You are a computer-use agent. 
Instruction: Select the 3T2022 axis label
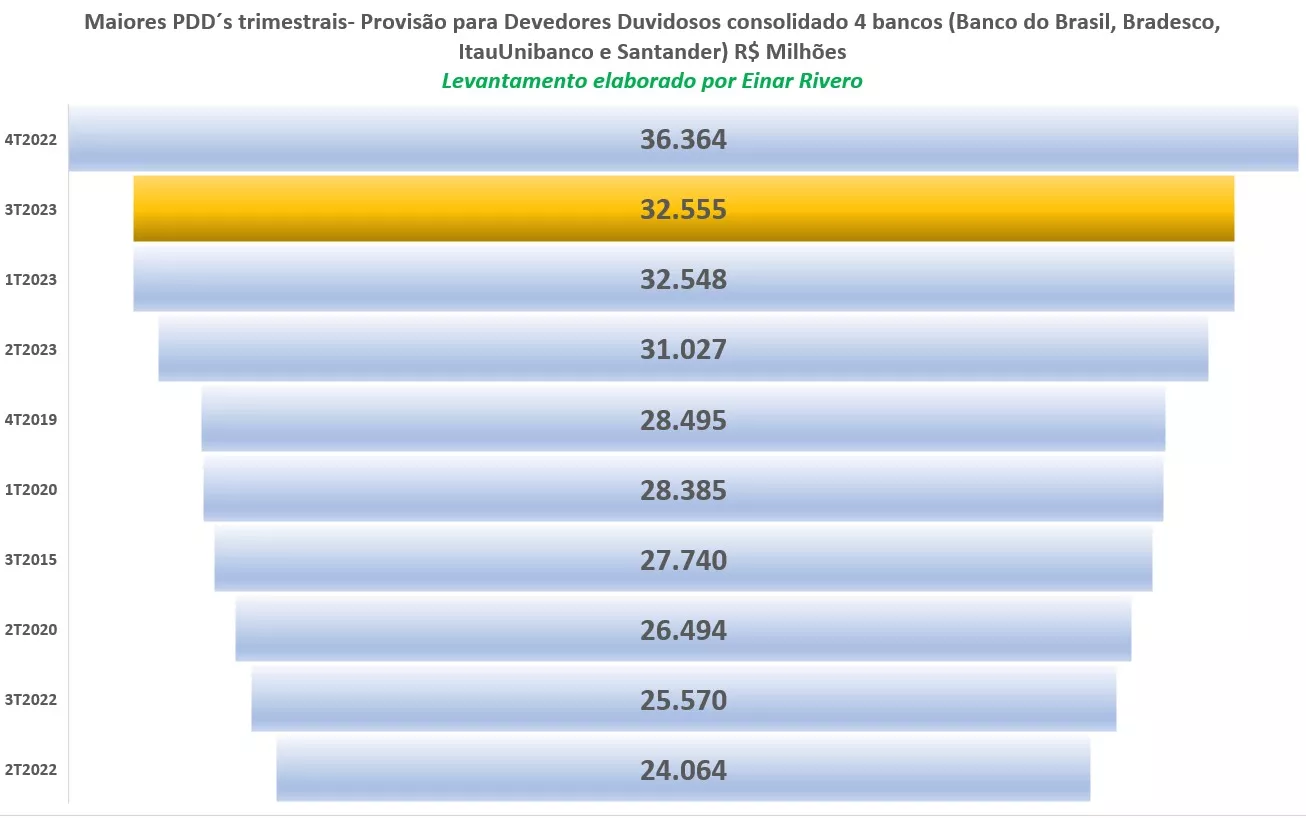click(x=31, y=699)
